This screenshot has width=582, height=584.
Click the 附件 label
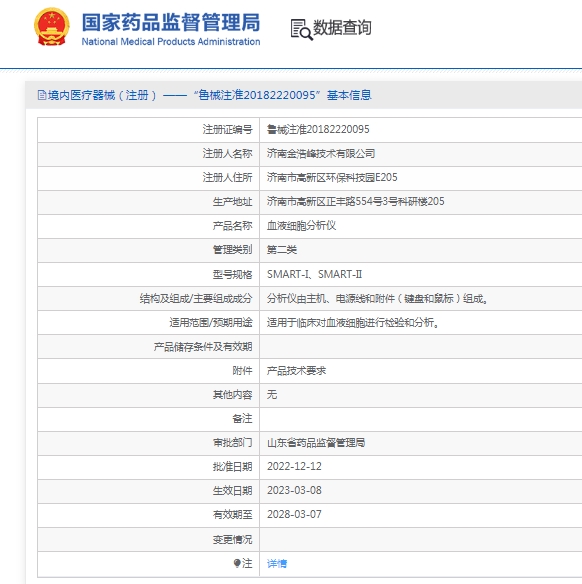pos(242,371)
